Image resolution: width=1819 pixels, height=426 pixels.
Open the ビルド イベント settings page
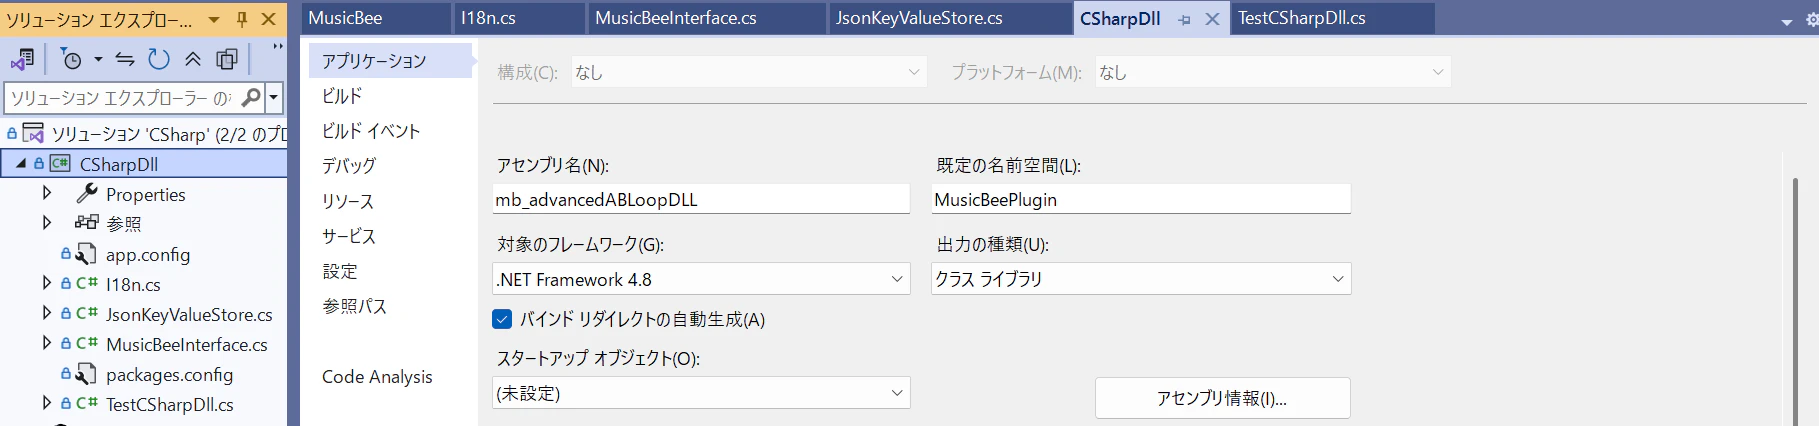[x=371, y=131]
